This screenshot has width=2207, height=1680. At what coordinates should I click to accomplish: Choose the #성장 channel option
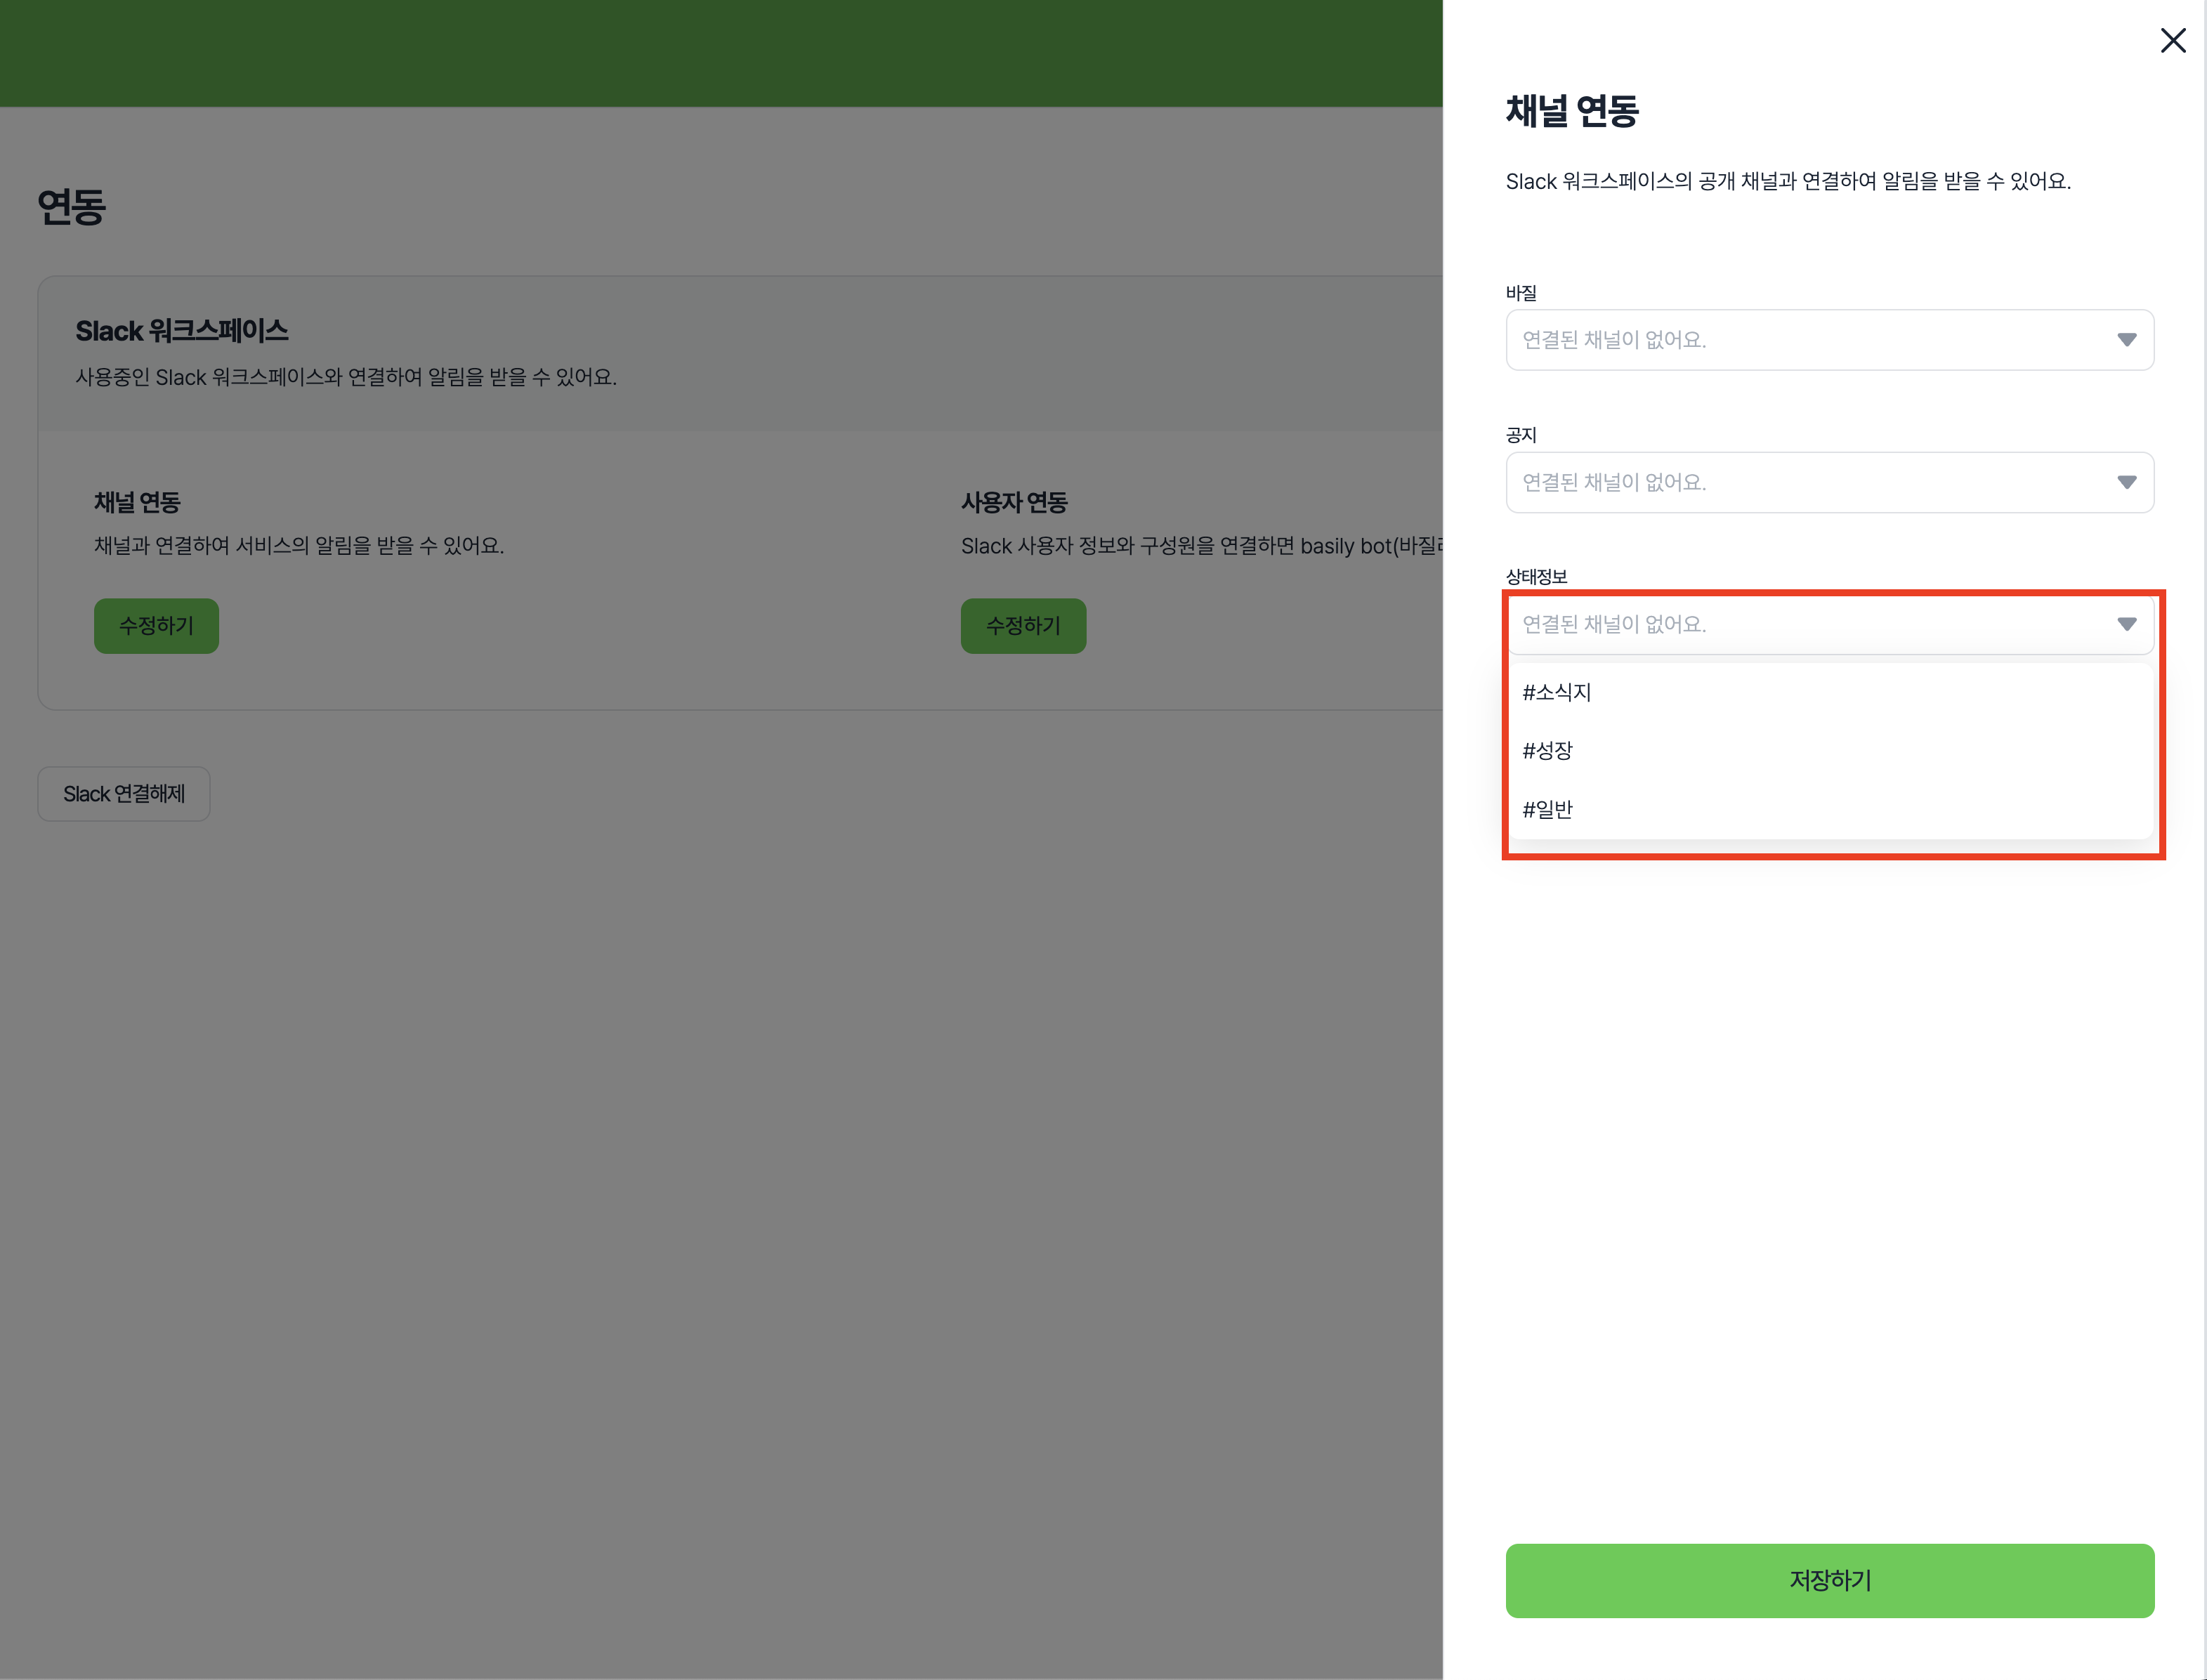tap(1548, 751)
